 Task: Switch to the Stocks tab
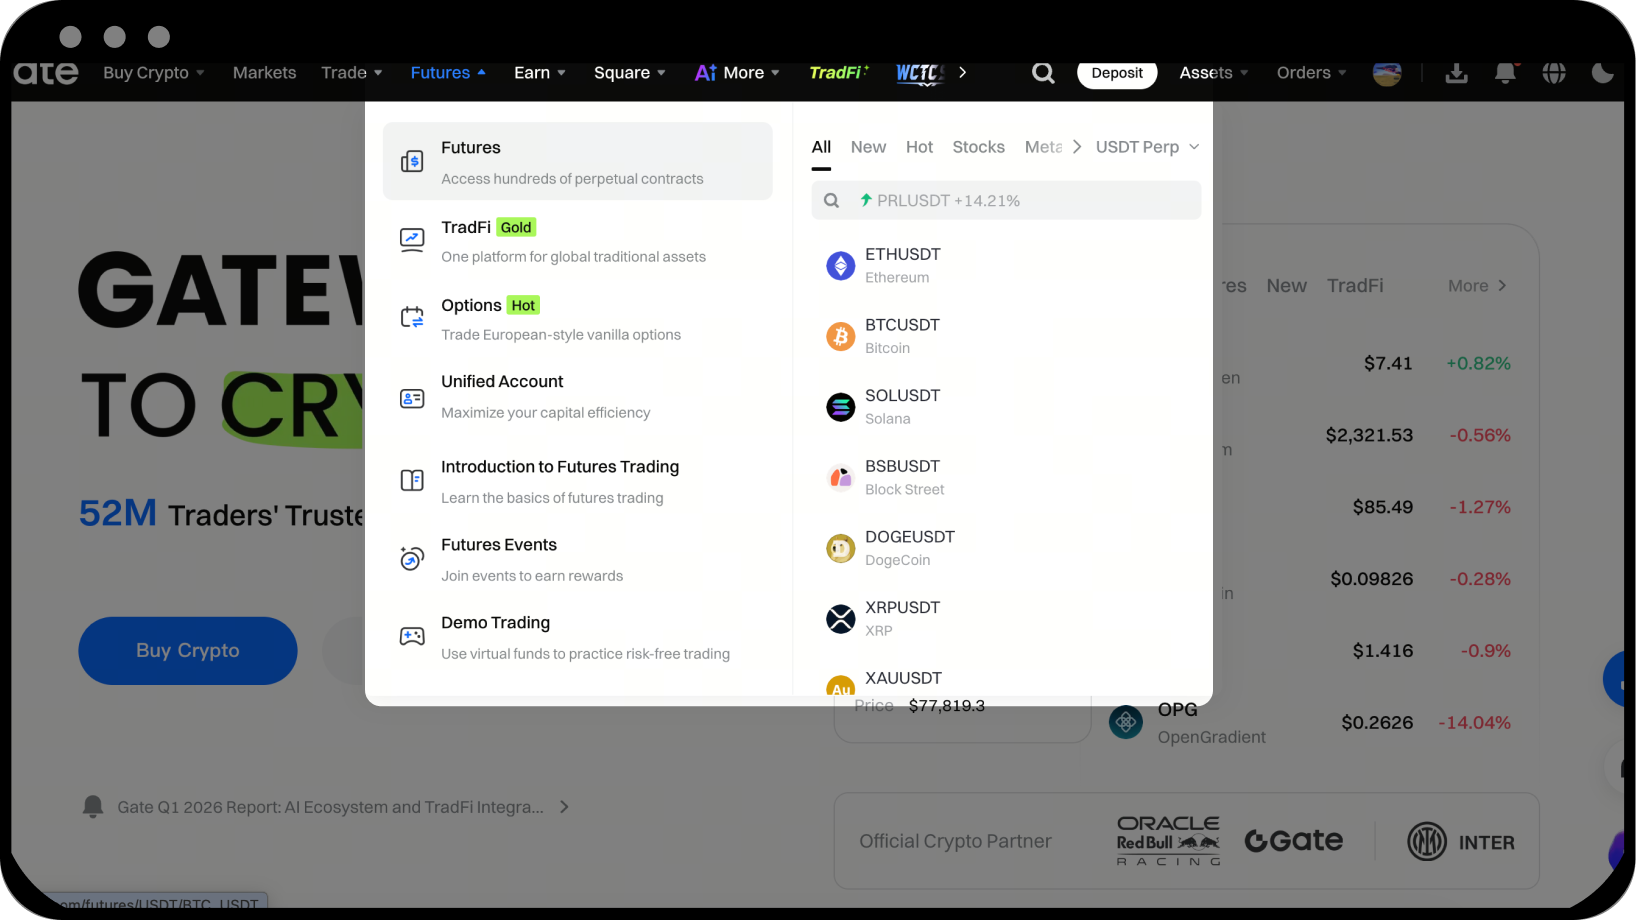(978, 147)
